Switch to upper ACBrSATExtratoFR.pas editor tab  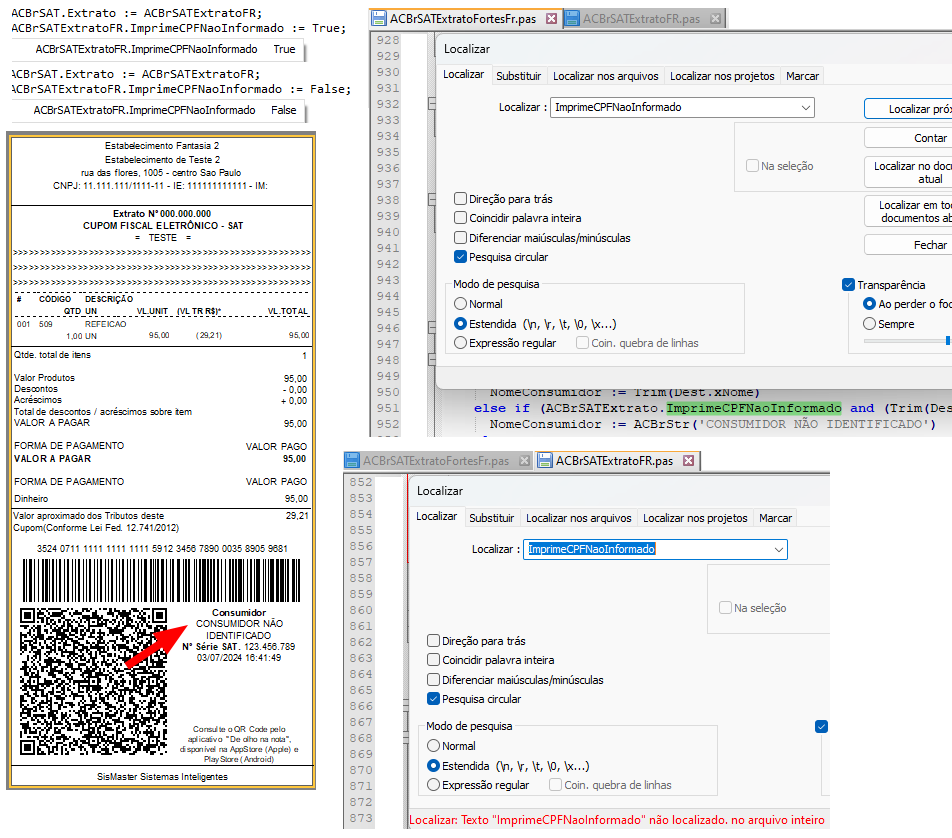point(645,19)
